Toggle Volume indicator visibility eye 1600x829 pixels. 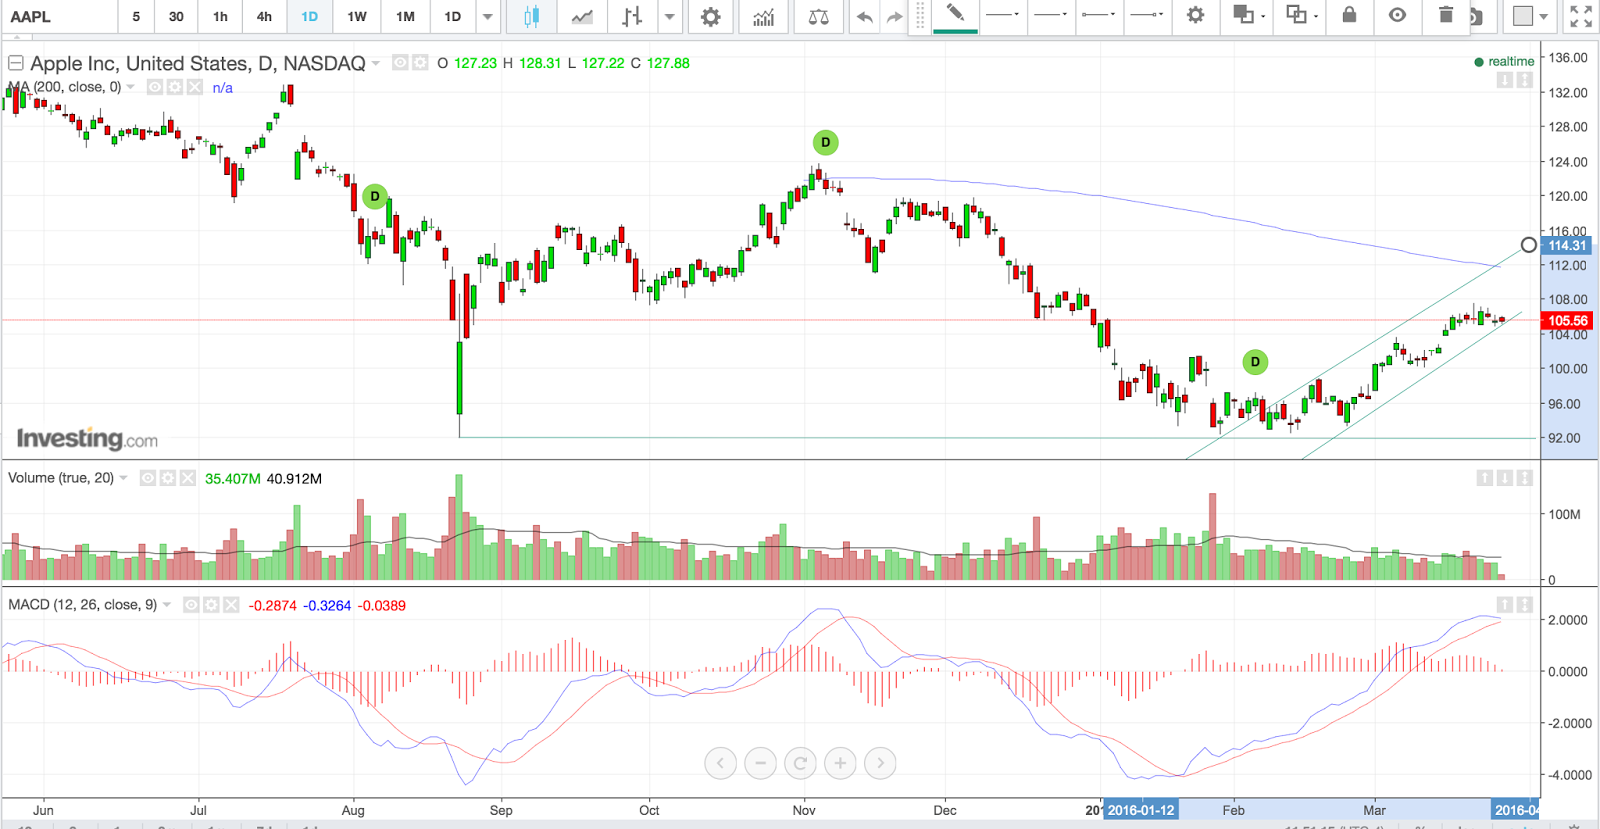coord(148,478)
